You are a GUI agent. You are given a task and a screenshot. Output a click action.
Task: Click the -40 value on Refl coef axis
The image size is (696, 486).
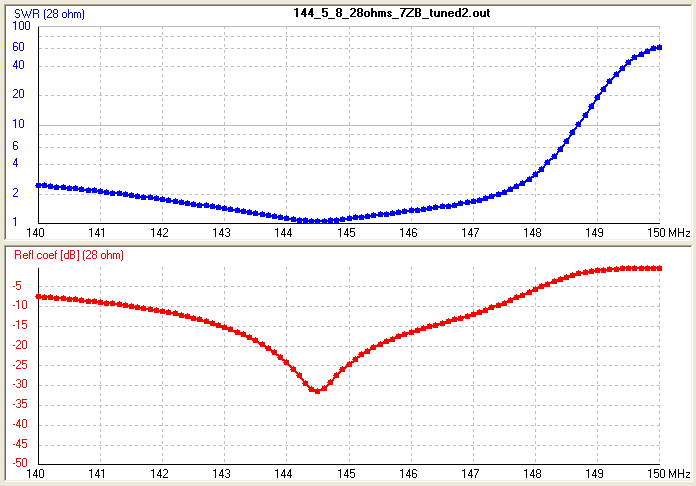pyautogui.click(x=20, y=424)
